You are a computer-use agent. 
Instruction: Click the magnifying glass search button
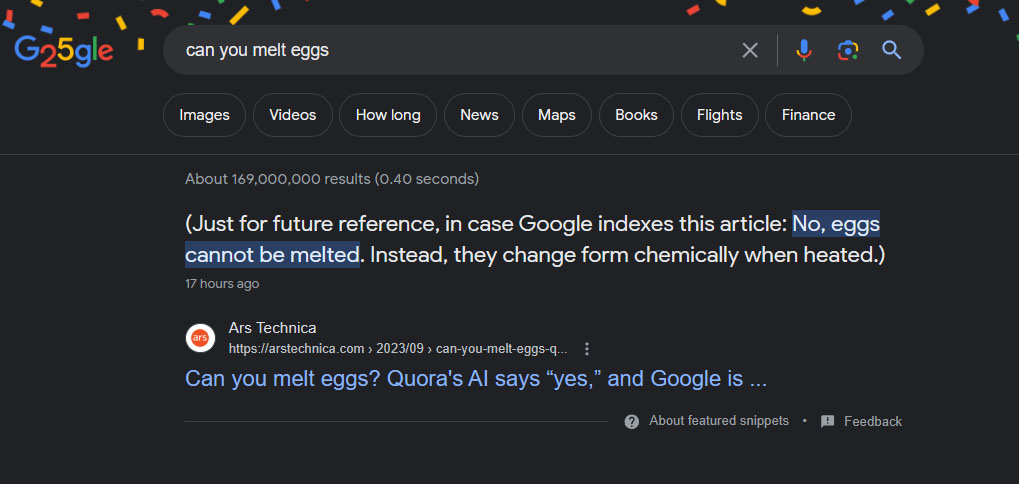pos(892,50)
